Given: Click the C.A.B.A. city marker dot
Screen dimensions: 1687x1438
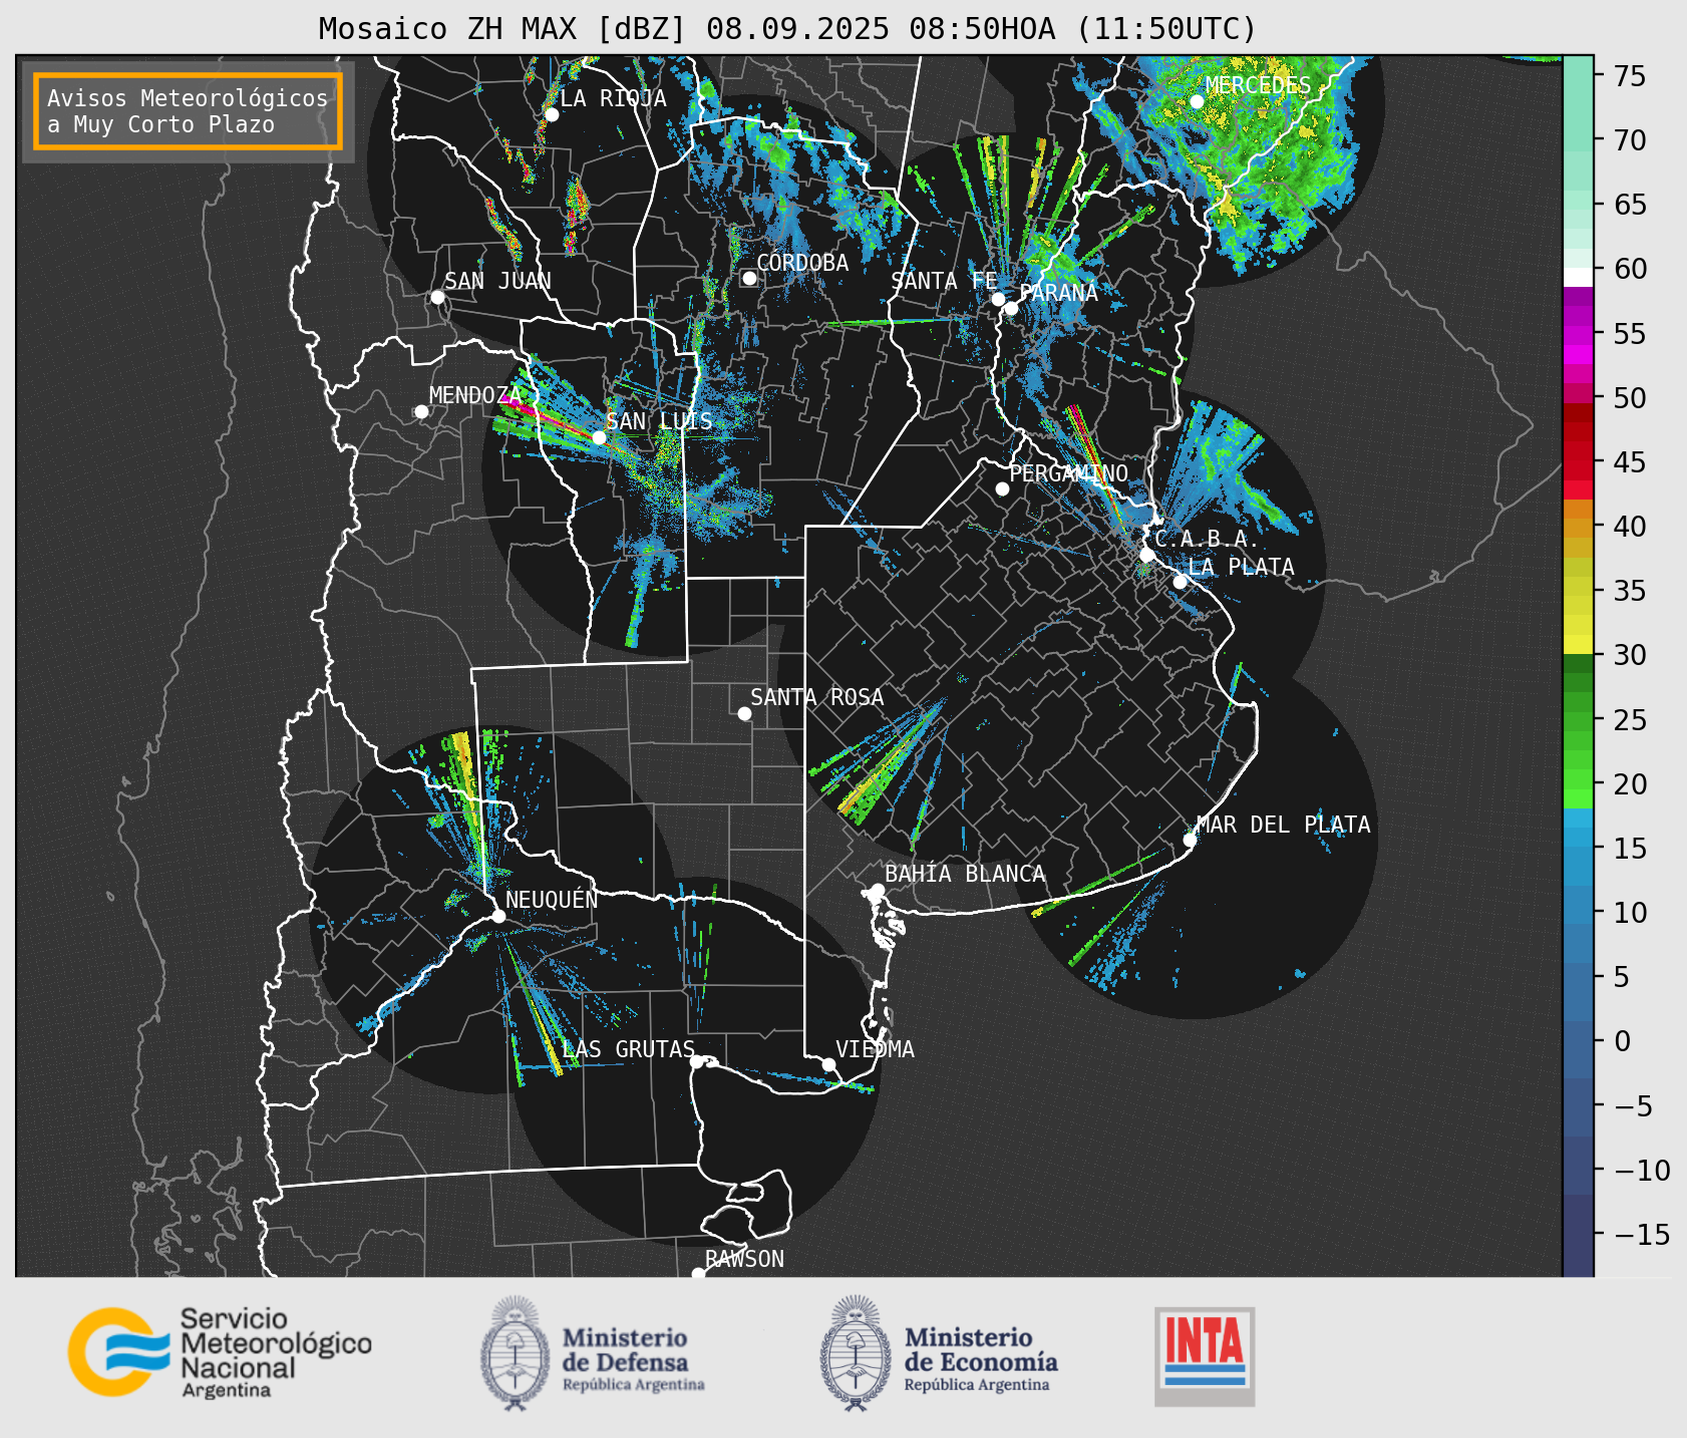Looking at the screenshot, I should click(x=1147, y=554).
